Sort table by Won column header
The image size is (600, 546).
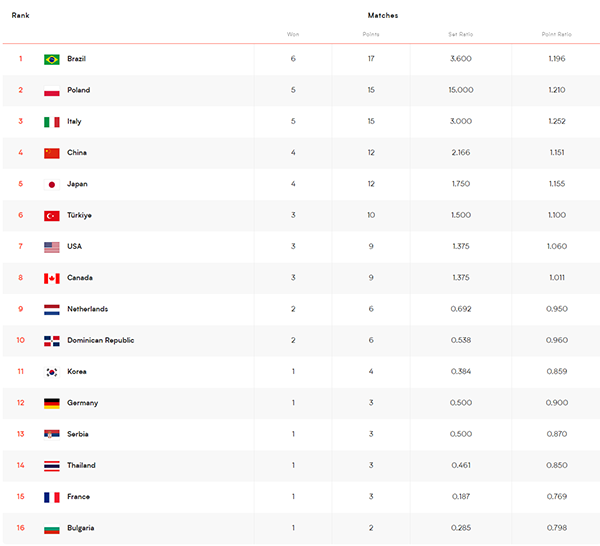293,34
